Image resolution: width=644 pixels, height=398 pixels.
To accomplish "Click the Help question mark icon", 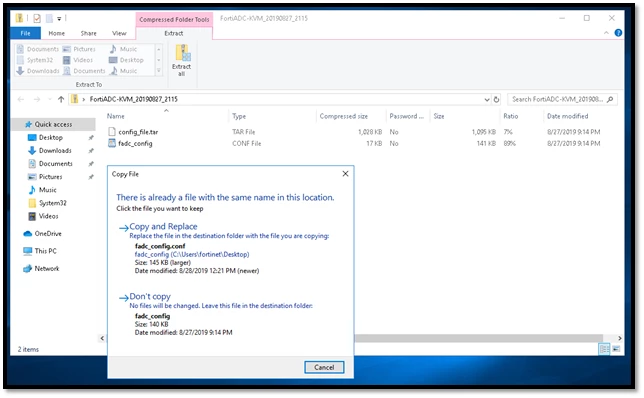I will coord(618,33).
